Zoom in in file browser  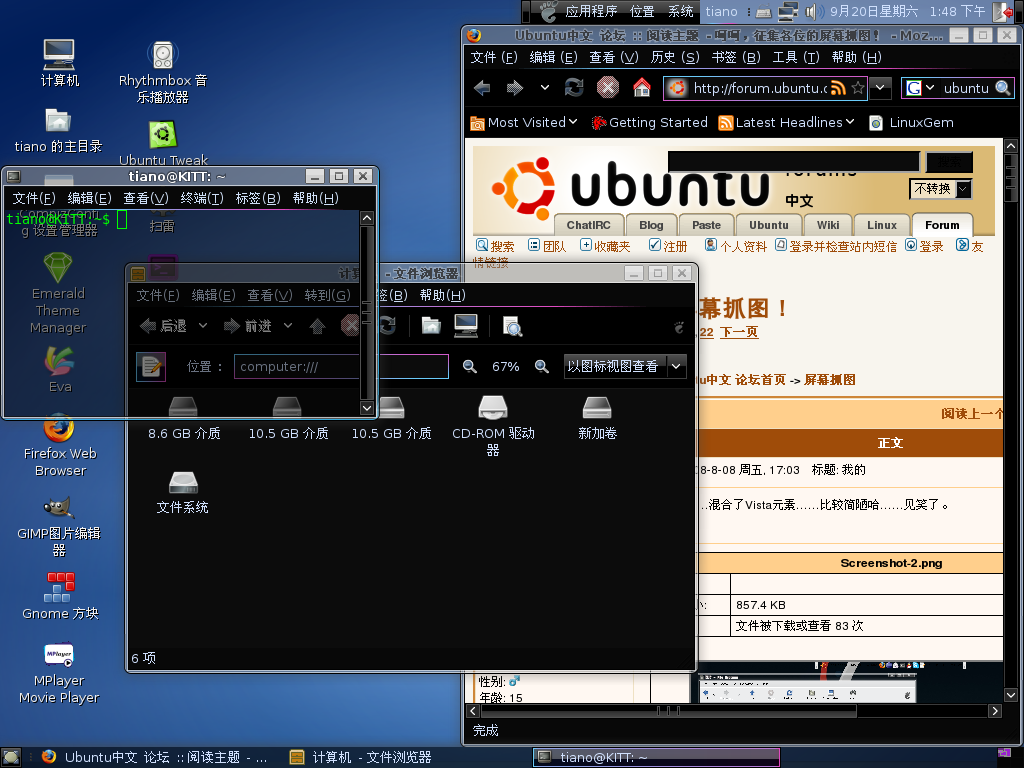click(541, 366)
